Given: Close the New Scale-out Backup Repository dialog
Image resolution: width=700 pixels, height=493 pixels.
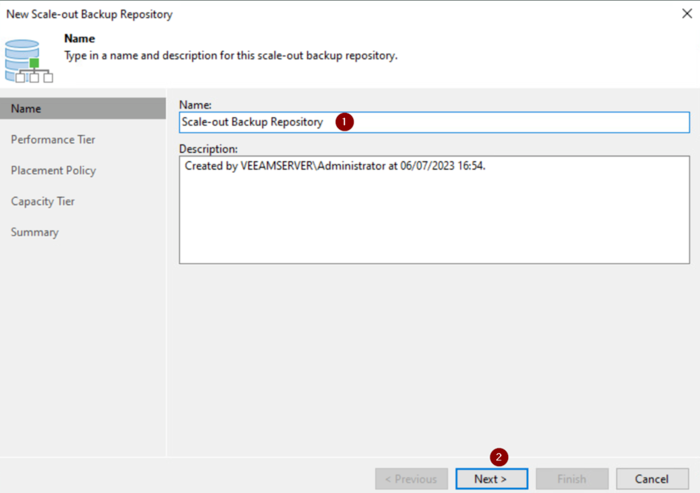Looking at the screenshot, I should point(687,14).
